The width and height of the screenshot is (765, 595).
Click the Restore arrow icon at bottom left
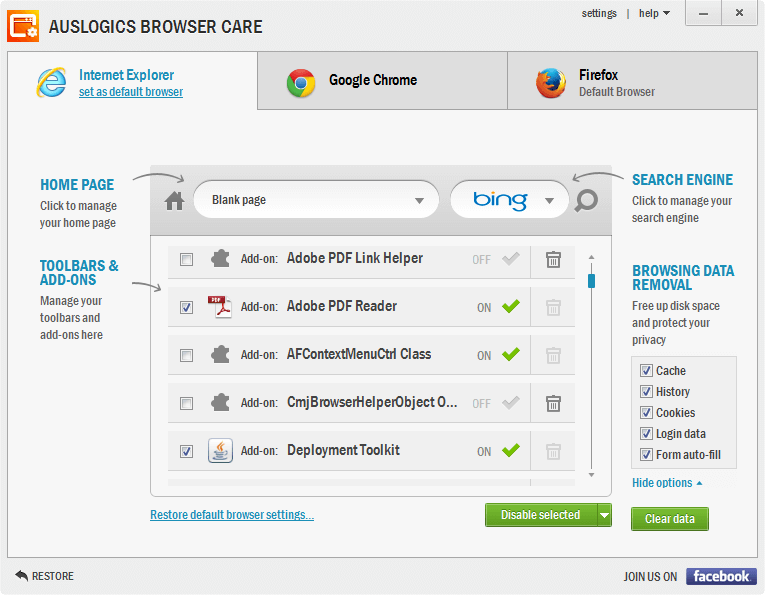[x=21, y=575]
